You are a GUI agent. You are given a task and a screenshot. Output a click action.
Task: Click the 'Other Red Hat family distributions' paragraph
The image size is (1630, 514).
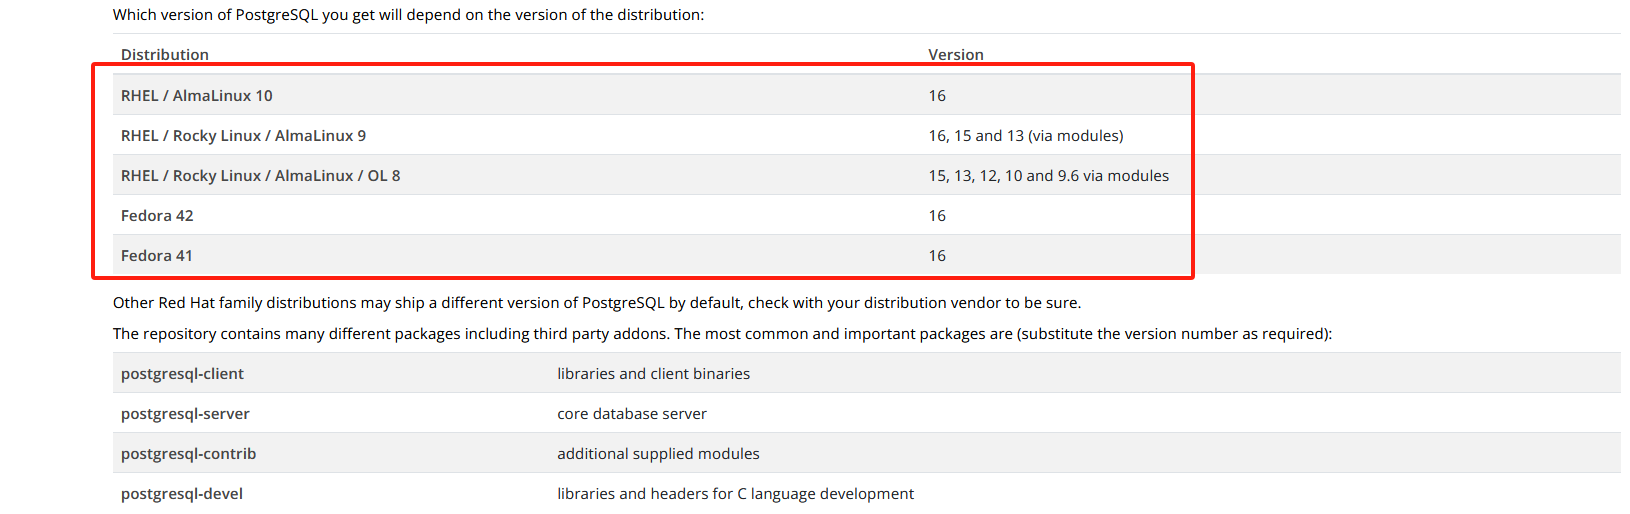[x=597, y=303]
